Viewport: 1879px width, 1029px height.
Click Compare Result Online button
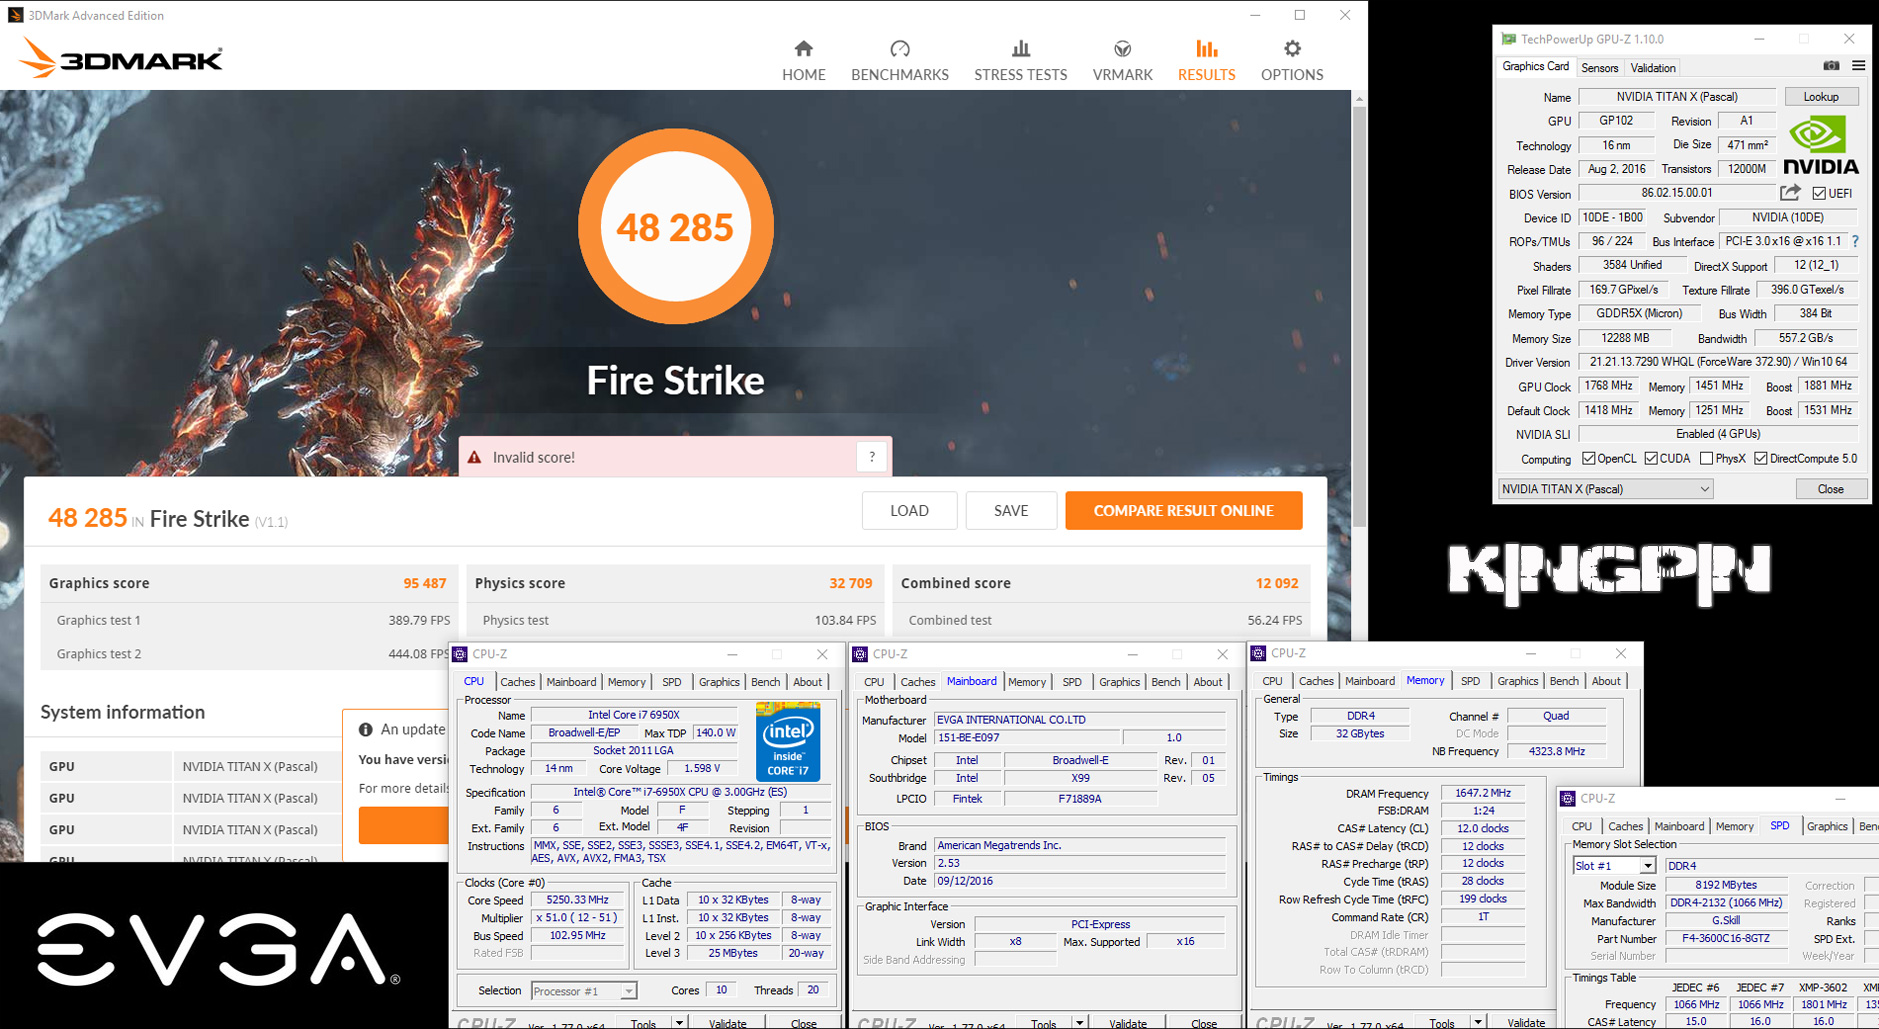[1183, 510]
